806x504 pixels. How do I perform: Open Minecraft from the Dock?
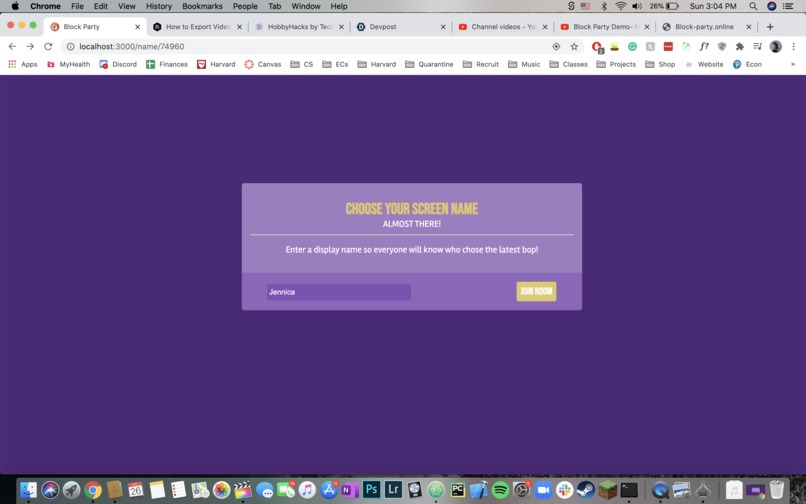tap(608, 490)
